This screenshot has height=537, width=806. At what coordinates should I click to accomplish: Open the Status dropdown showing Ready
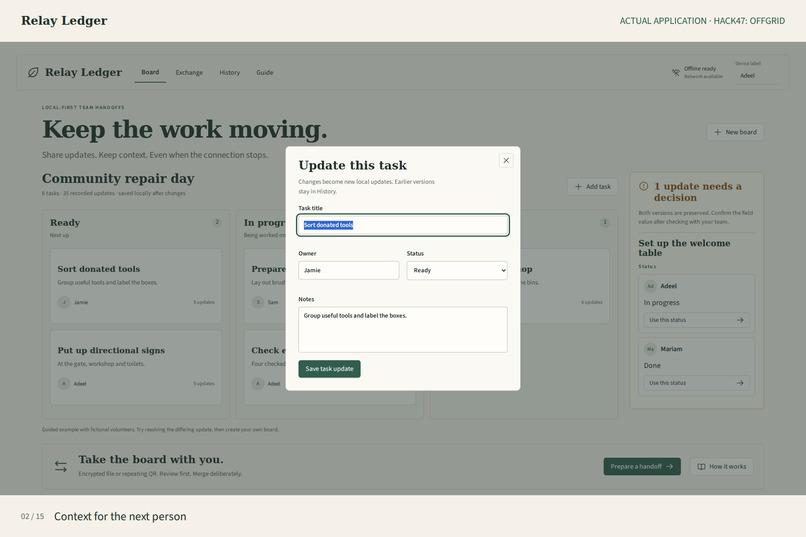[457, 270]
